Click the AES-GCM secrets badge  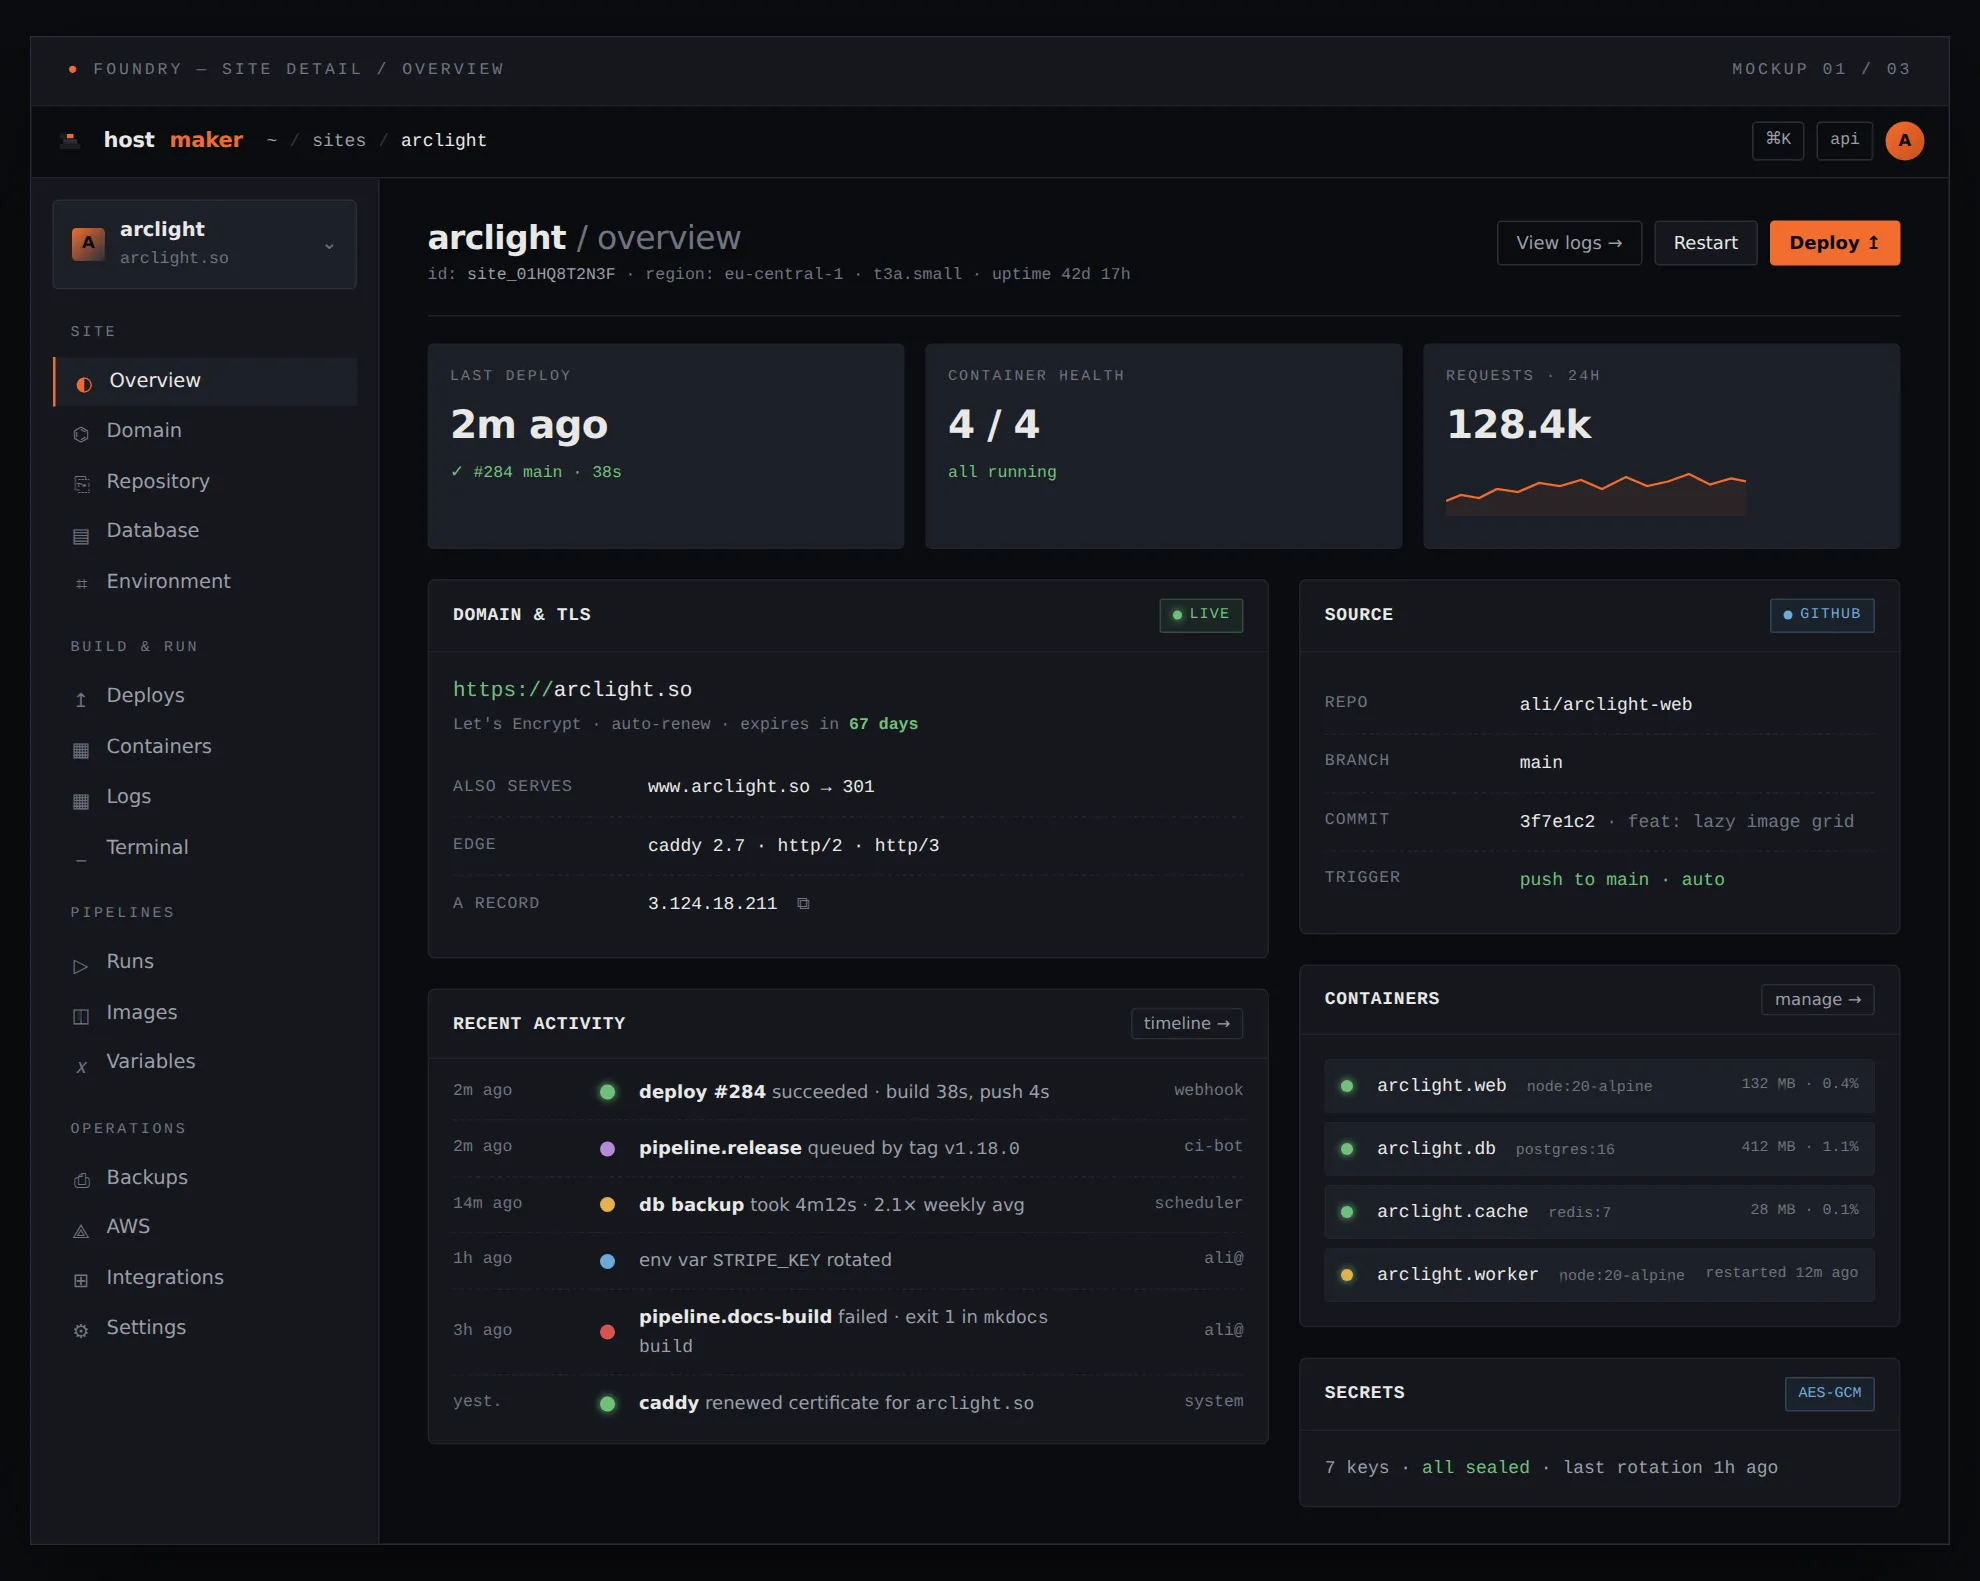(1829, 1393)
